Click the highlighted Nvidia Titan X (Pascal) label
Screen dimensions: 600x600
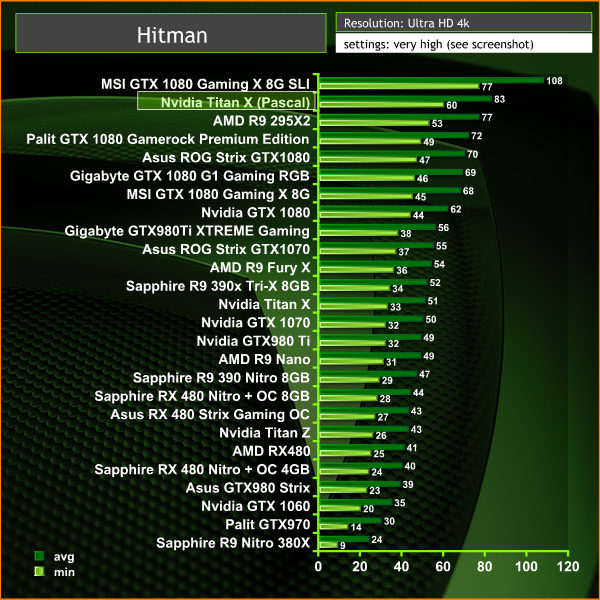click(235, 102)
